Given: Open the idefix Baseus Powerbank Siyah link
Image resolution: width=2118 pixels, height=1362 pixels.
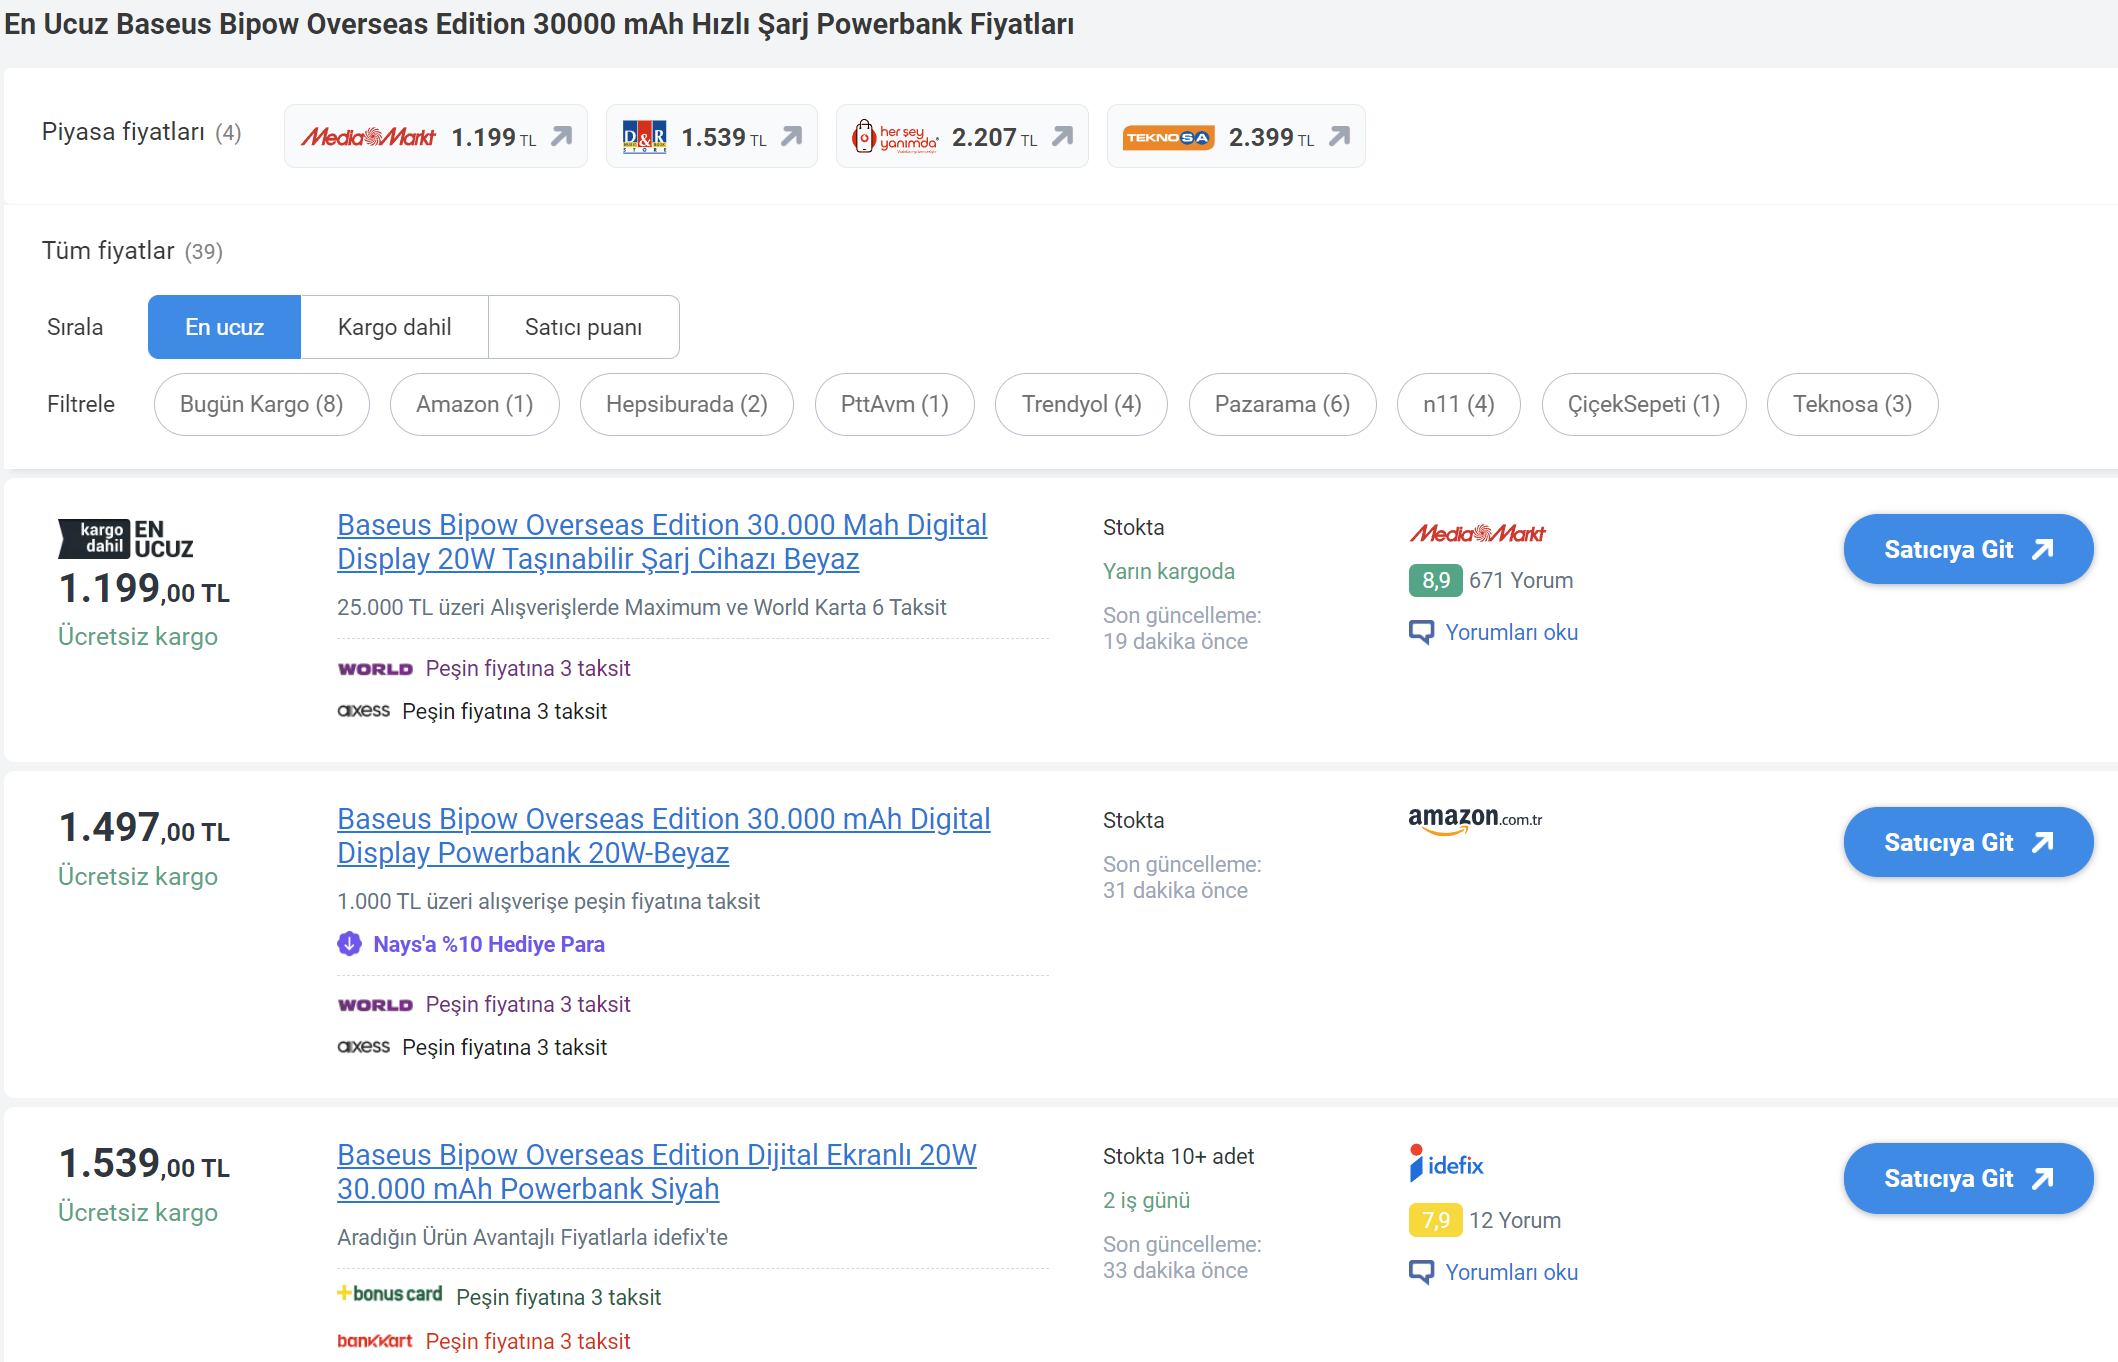Looking at the screenshot, I should coord(656,1171).
